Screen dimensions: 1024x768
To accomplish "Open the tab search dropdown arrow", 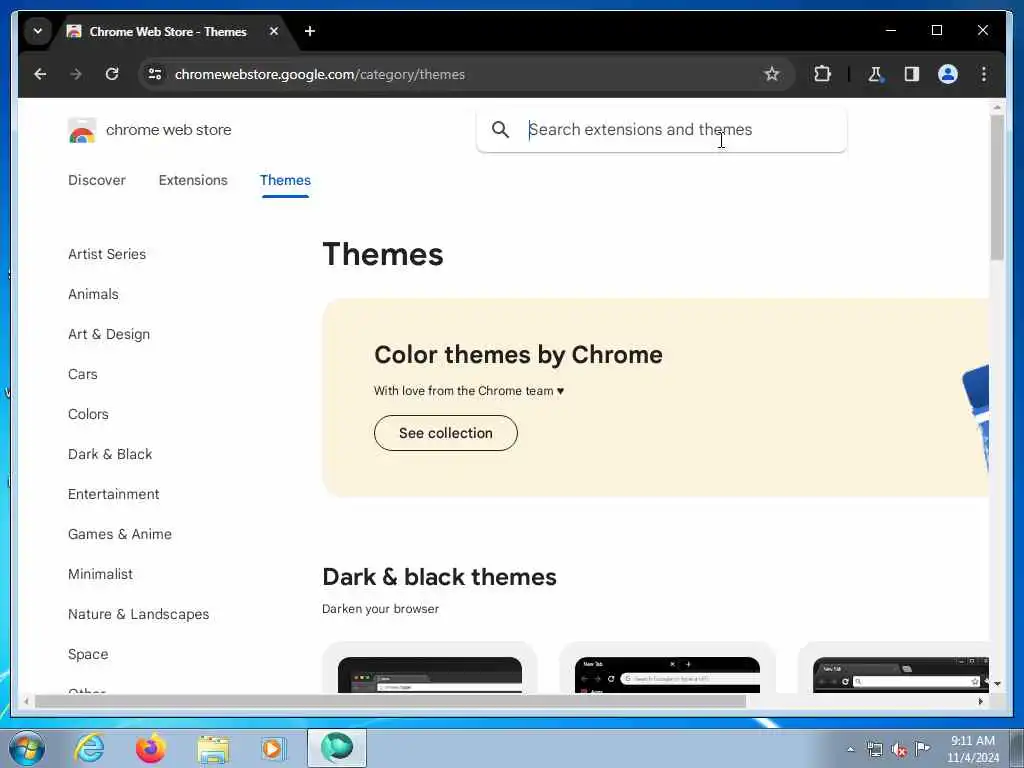I will point(38,31).
